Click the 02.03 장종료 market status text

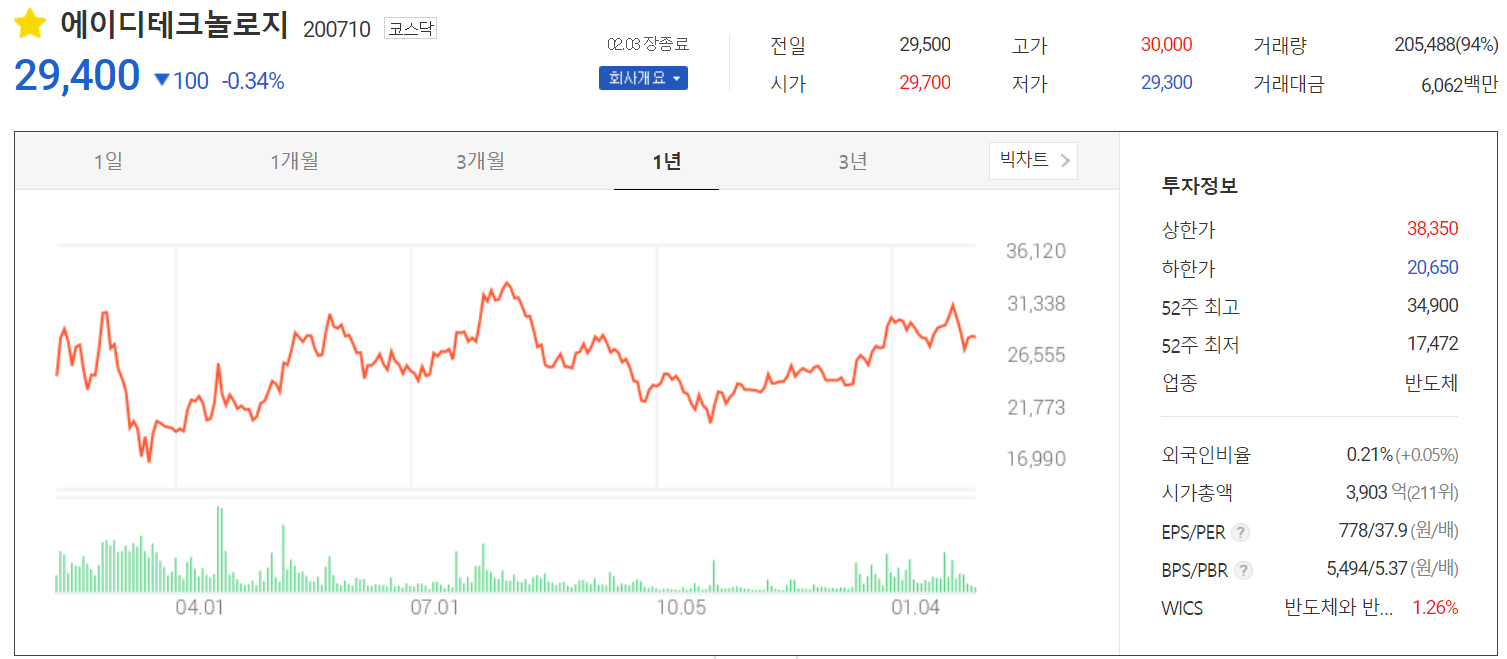[648, 45]
